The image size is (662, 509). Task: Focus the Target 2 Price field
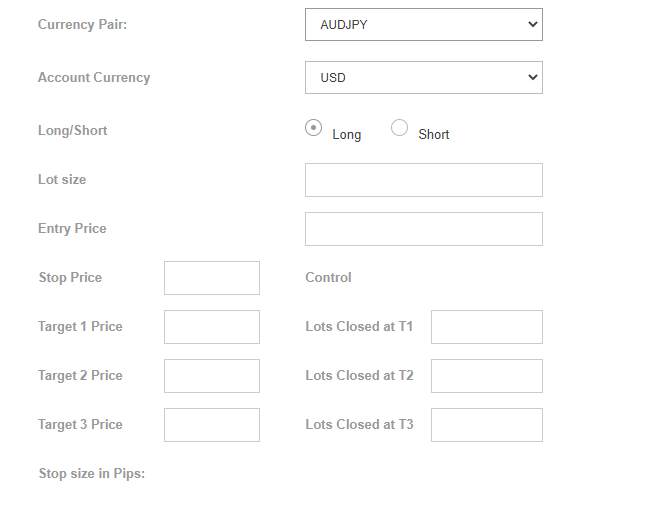[212, 376]
